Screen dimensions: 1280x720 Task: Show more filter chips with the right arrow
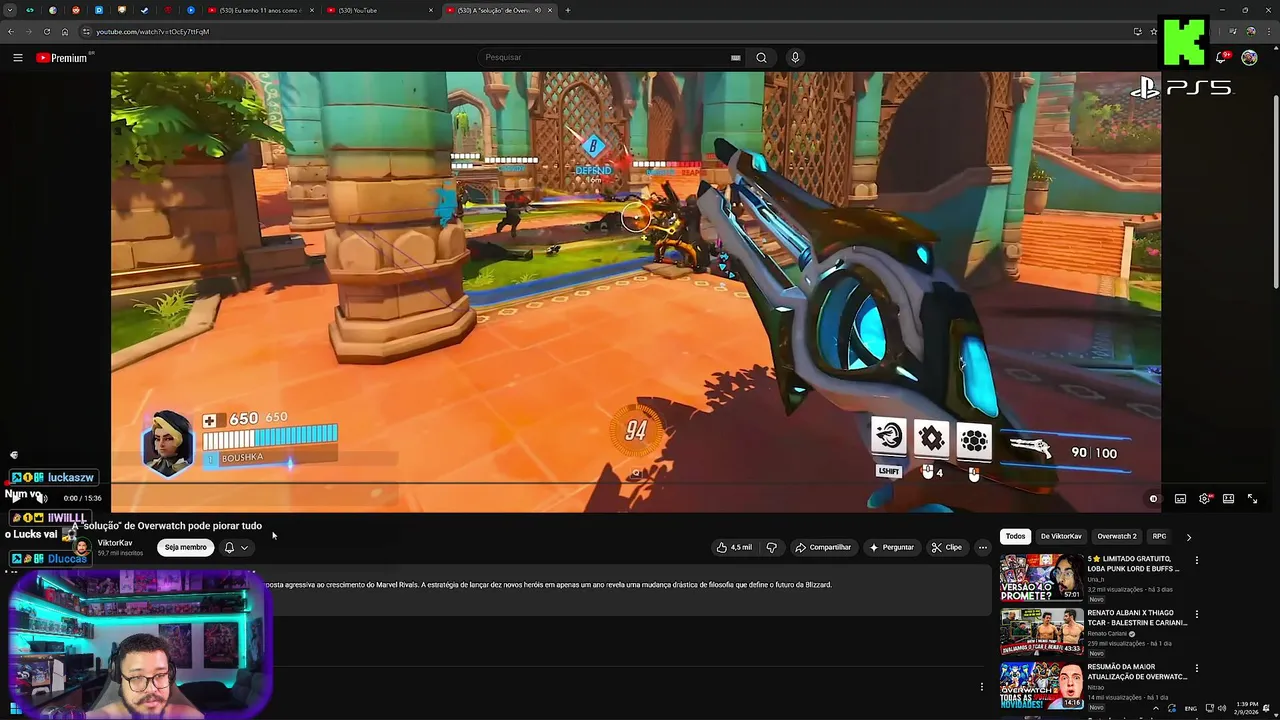1189,537
